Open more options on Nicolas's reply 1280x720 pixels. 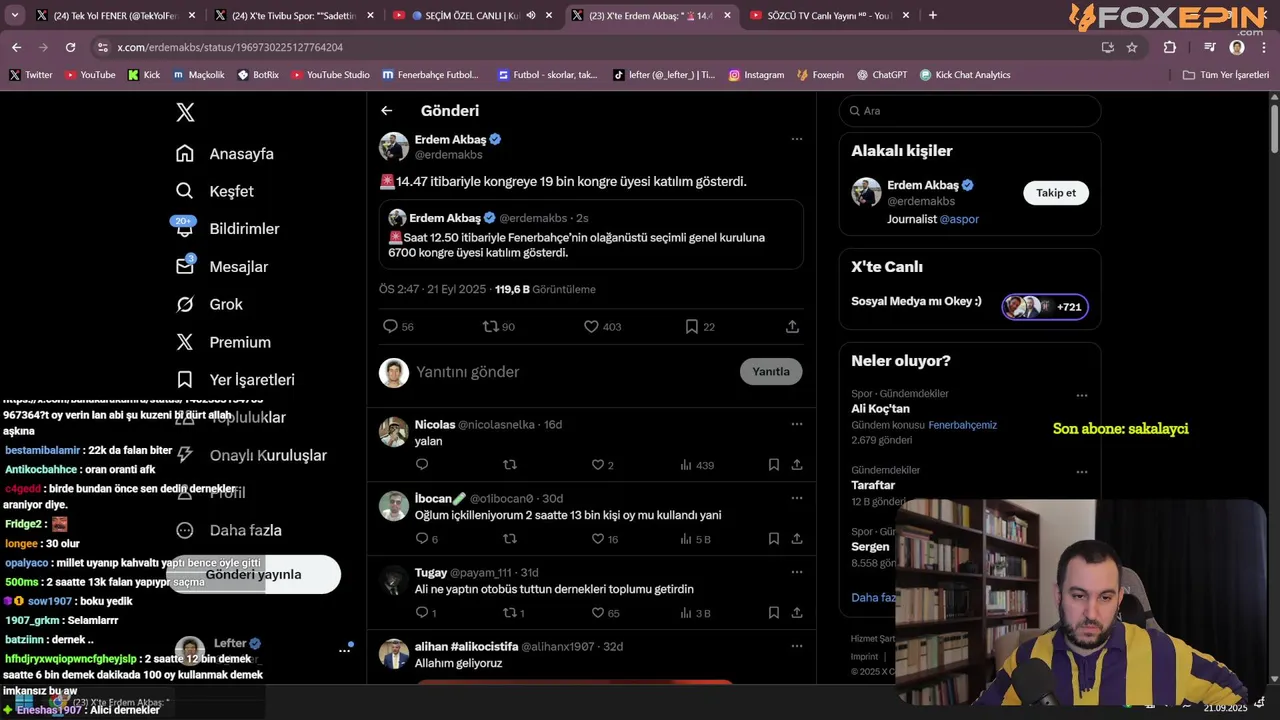pyautogui.click(x=797, y=424)
